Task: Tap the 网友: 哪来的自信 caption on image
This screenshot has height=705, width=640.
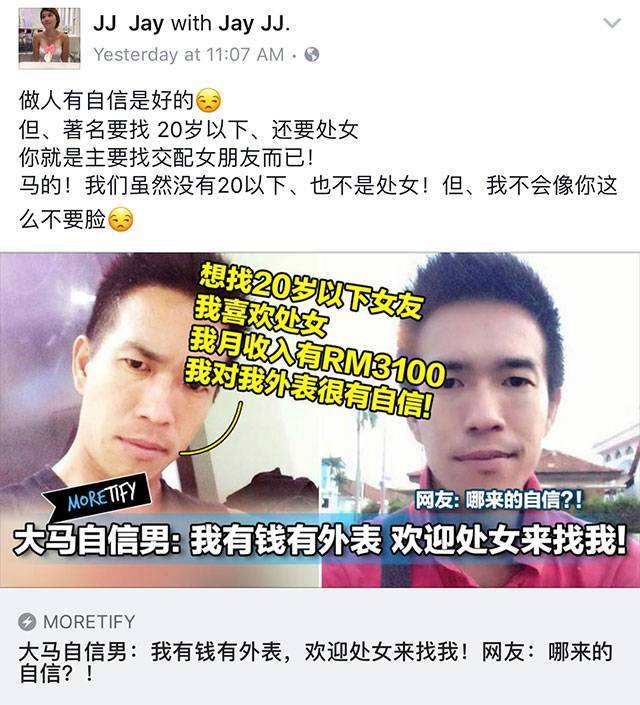Action: pyautogui.click(x=498, y=500)
